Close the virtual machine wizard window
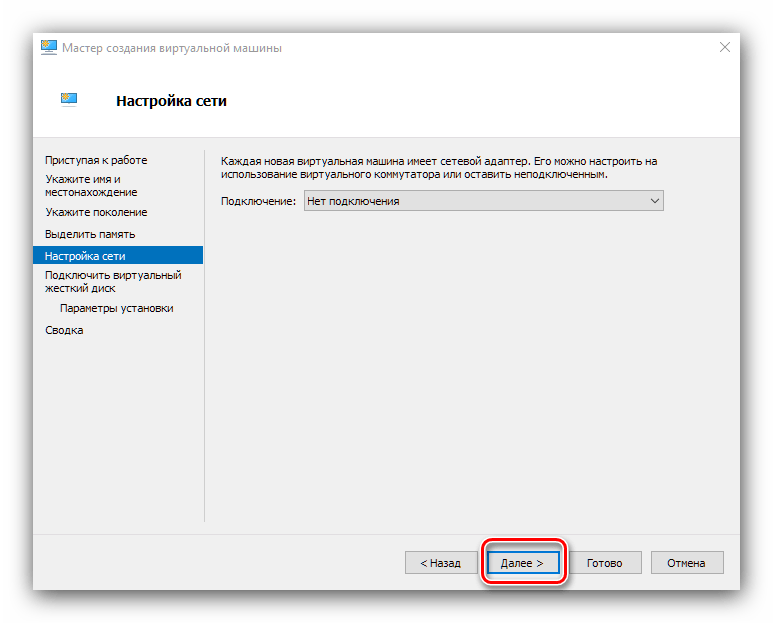The width and height of the screenshot is (773, 623). click(724, 47)
